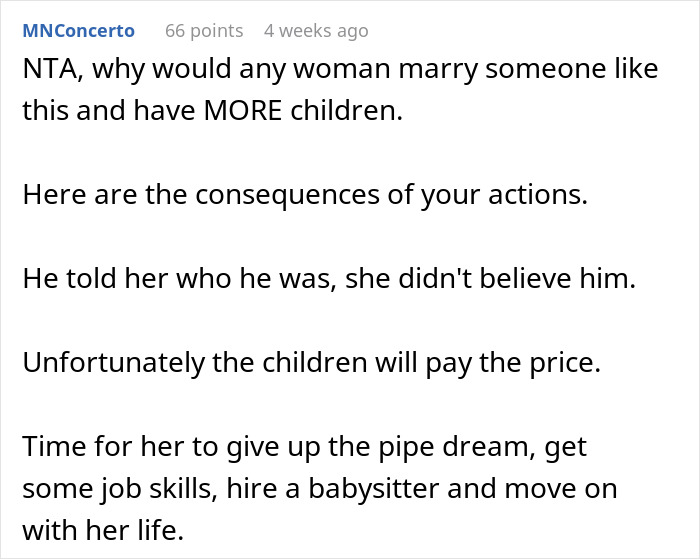Open MNConcerto's user profile

(x=78, y=31)
